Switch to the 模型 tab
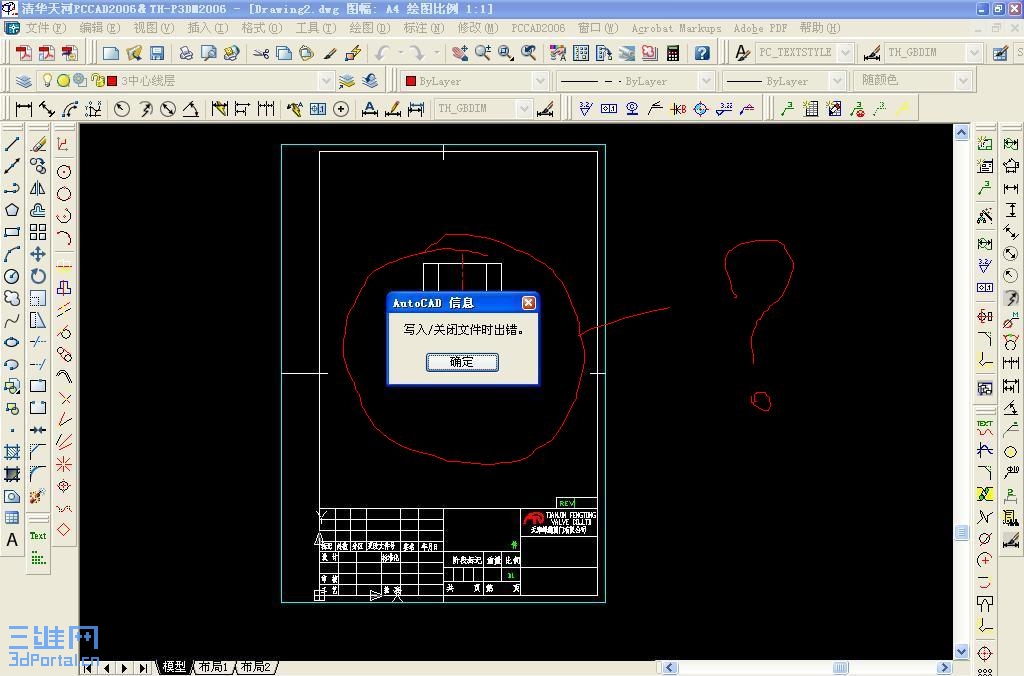The width and height of the screenshot is (1024, 676). coord(174,667)
